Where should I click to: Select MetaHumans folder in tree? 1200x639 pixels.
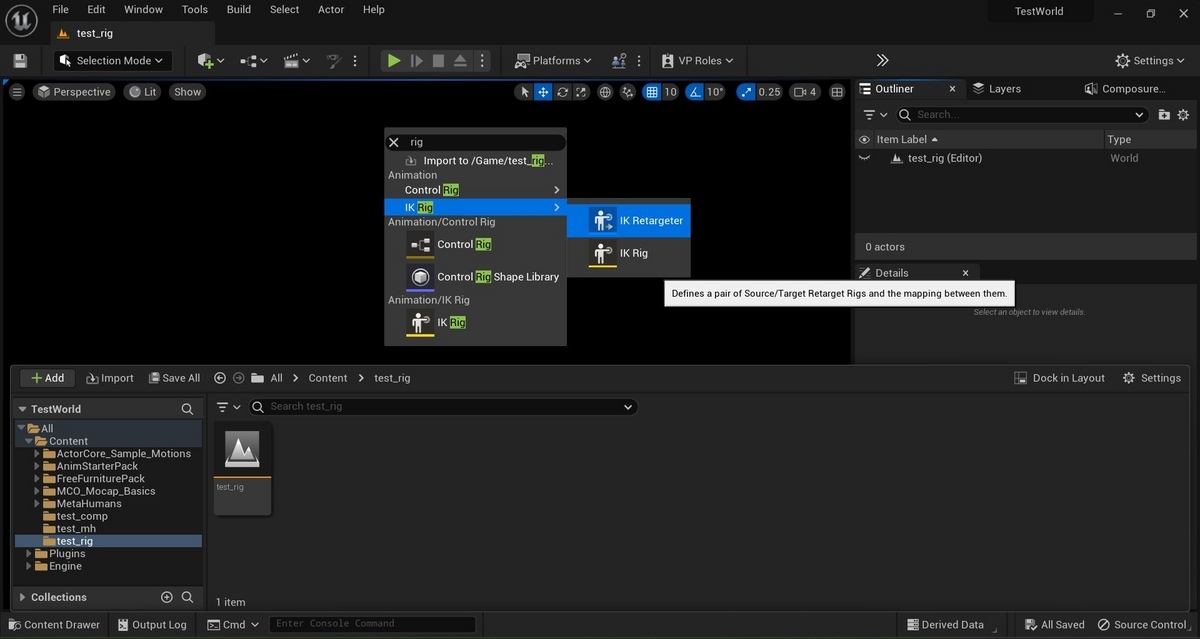(89, 504)
